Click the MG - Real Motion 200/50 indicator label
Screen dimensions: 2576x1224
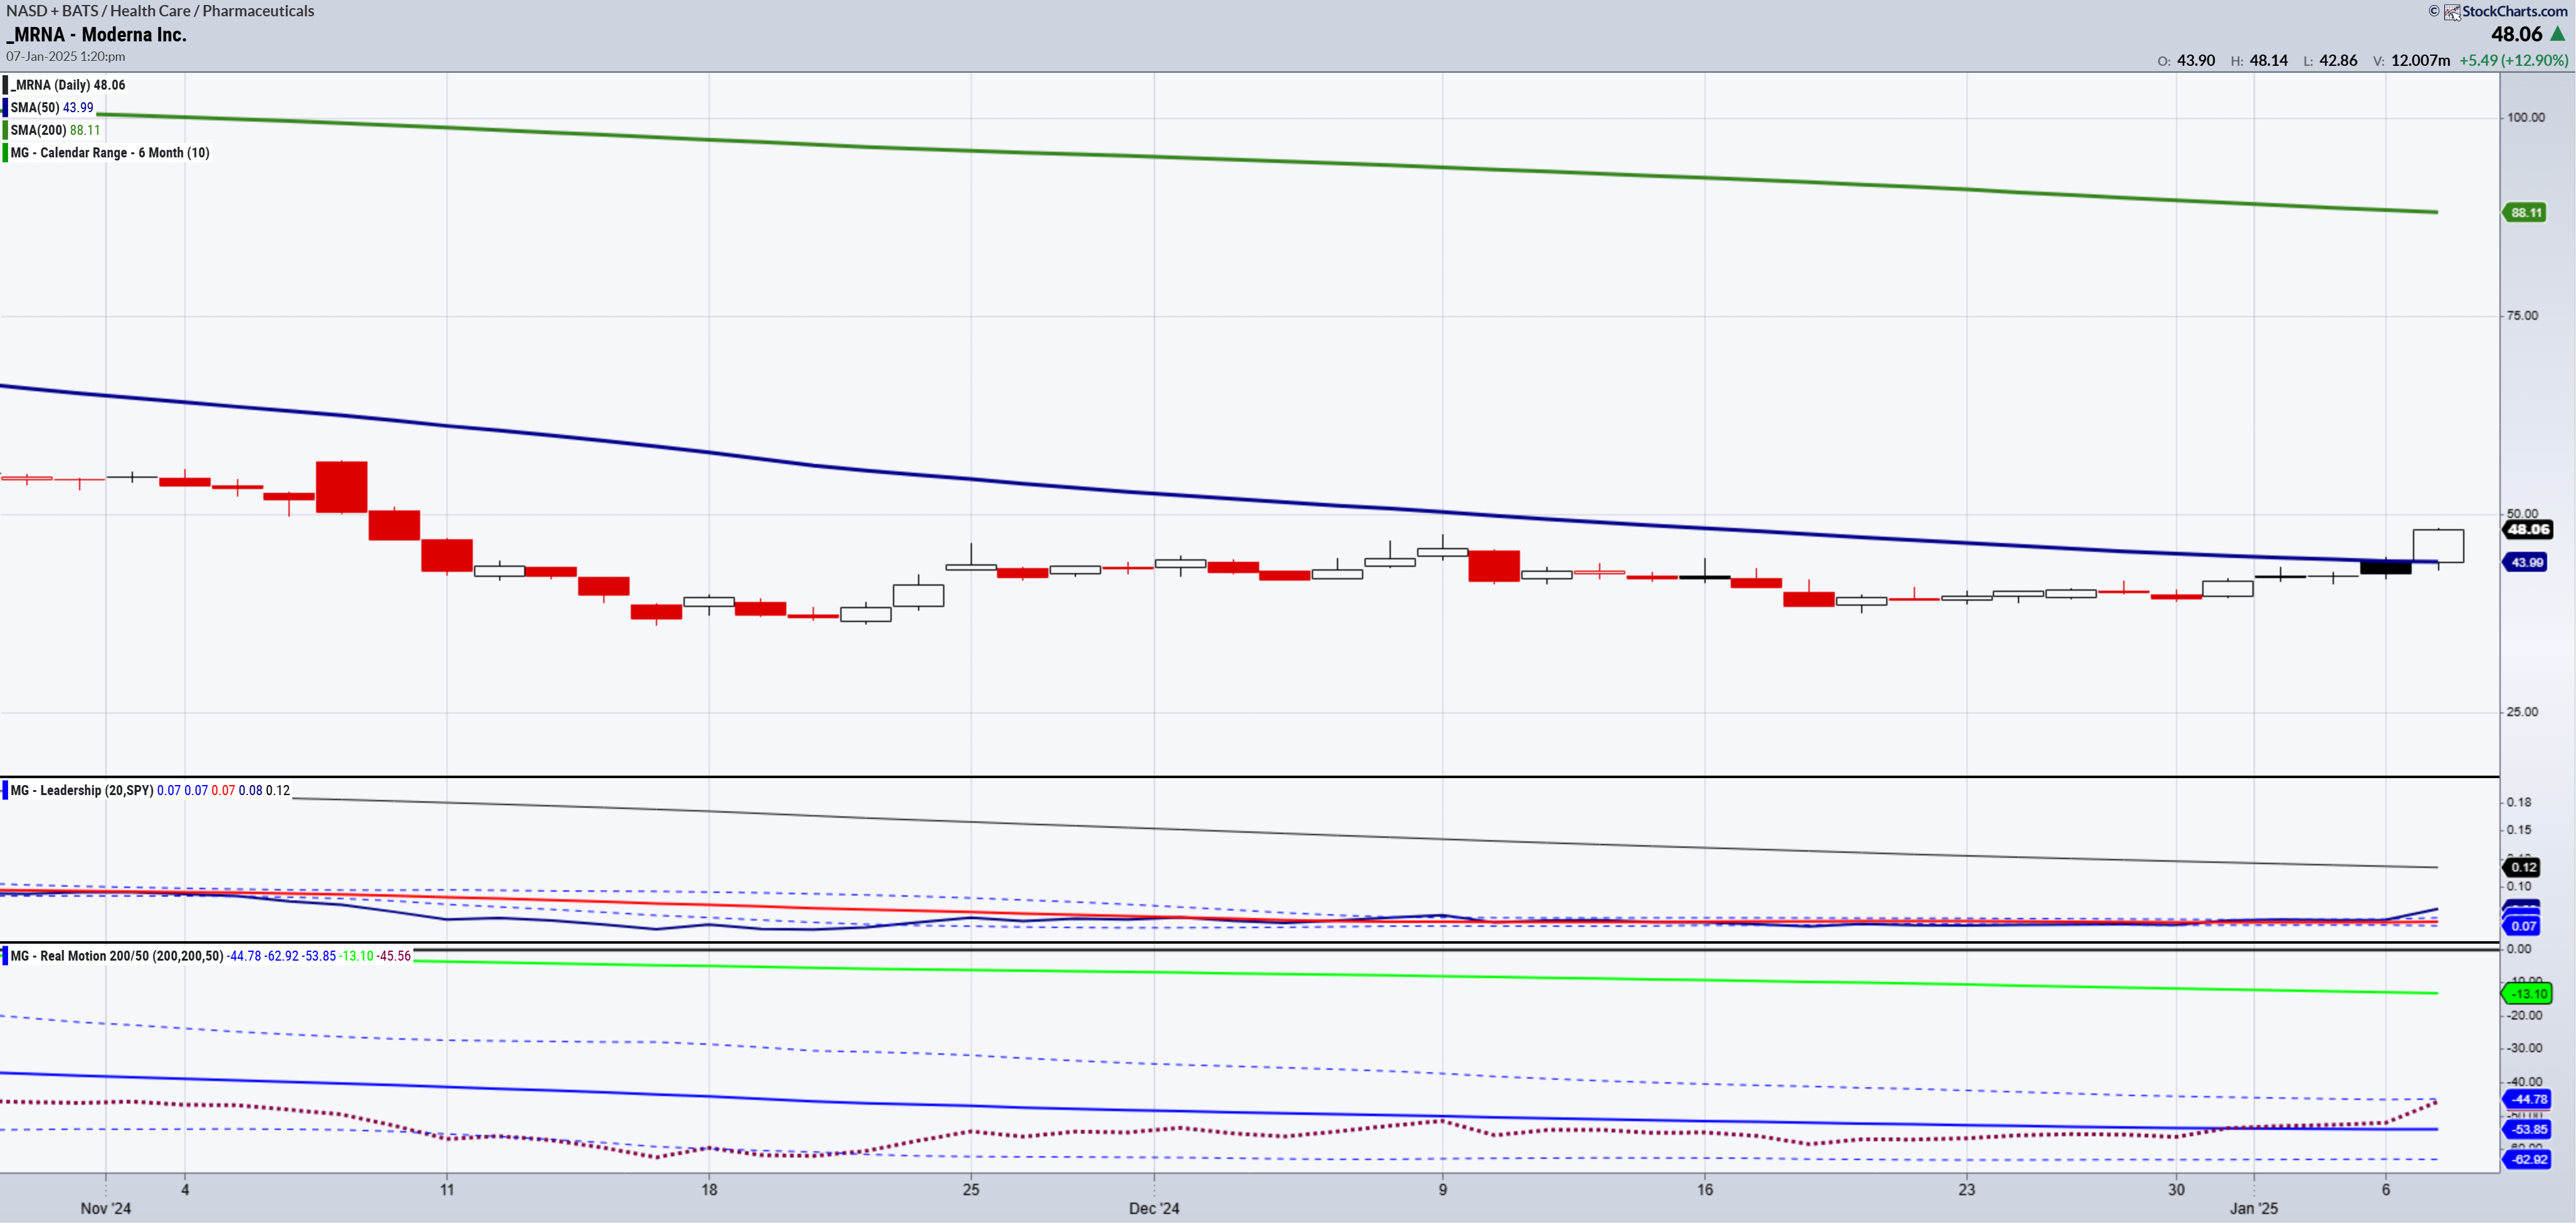[117, 957]
